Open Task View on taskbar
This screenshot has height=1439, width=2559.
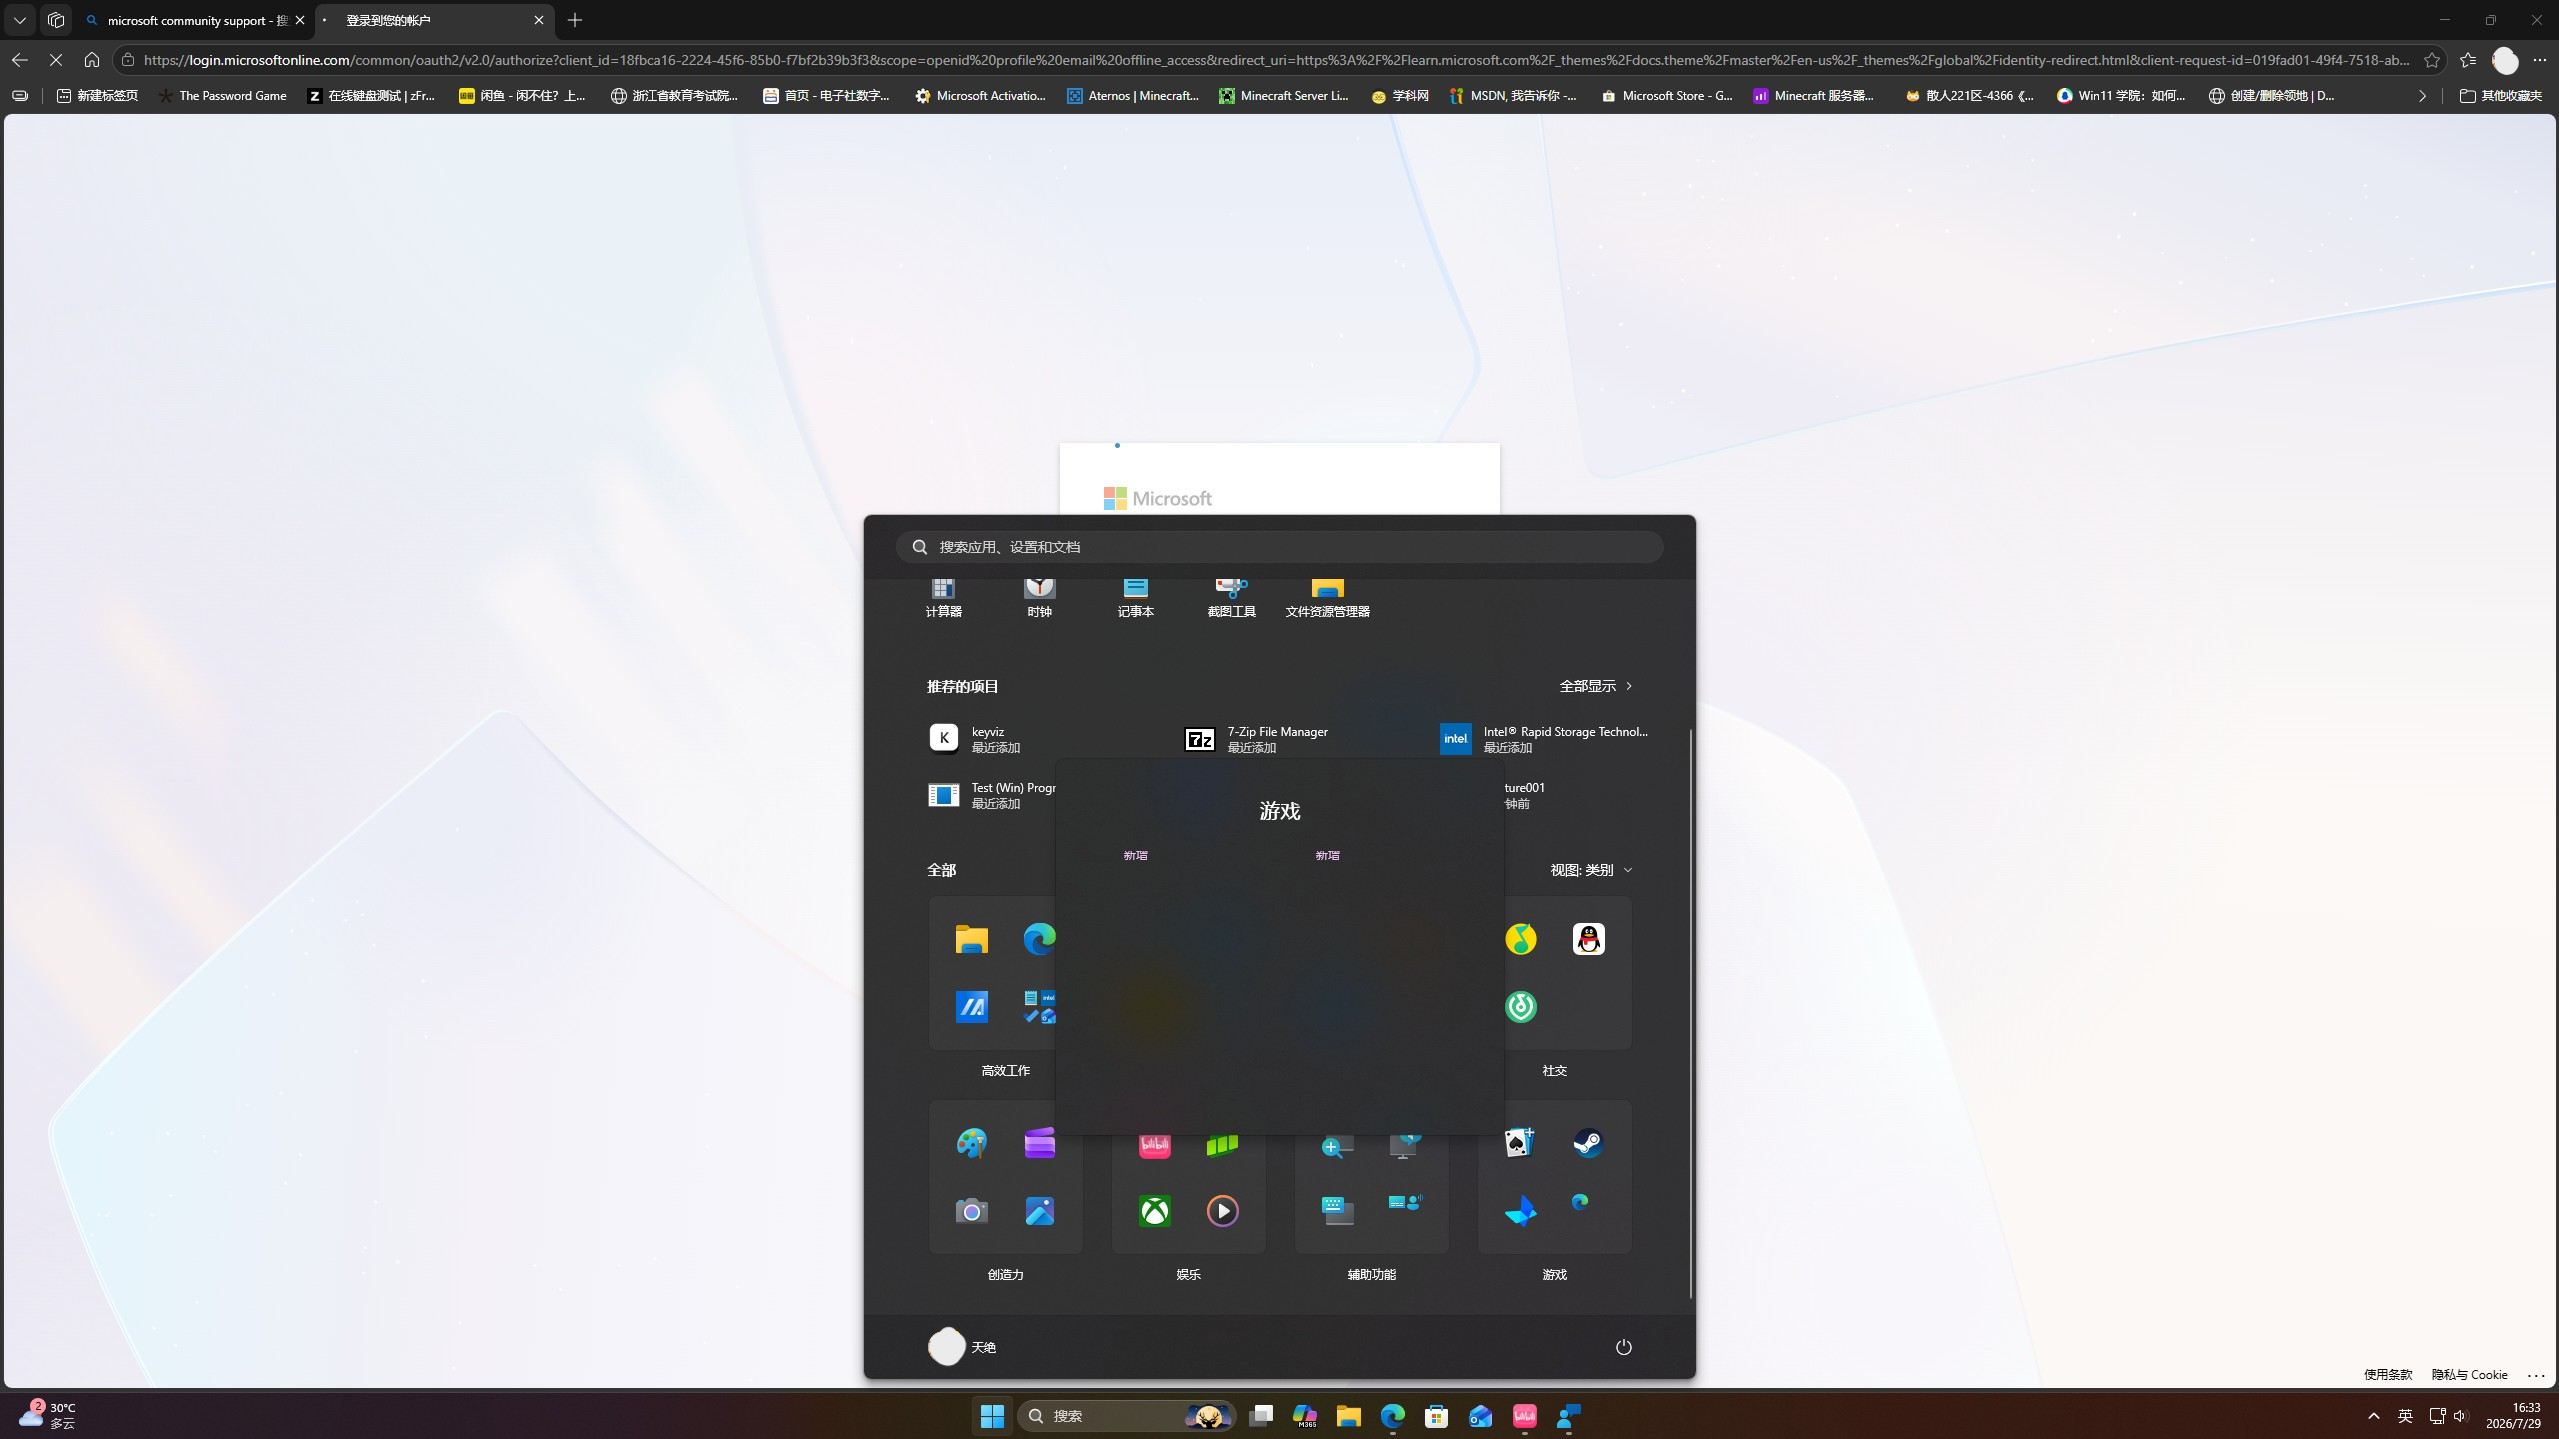pos(1260,1416)
